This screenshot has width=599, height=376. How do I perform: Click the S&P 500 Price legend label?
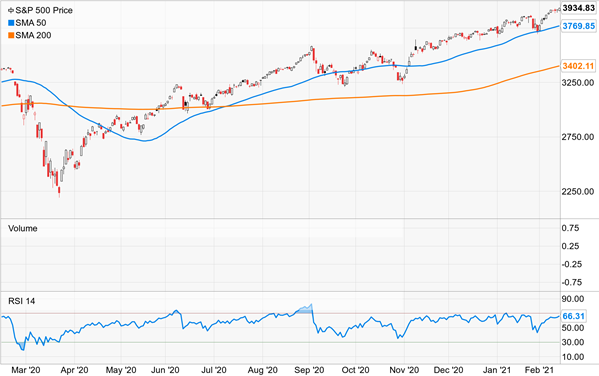pos(44,10)
